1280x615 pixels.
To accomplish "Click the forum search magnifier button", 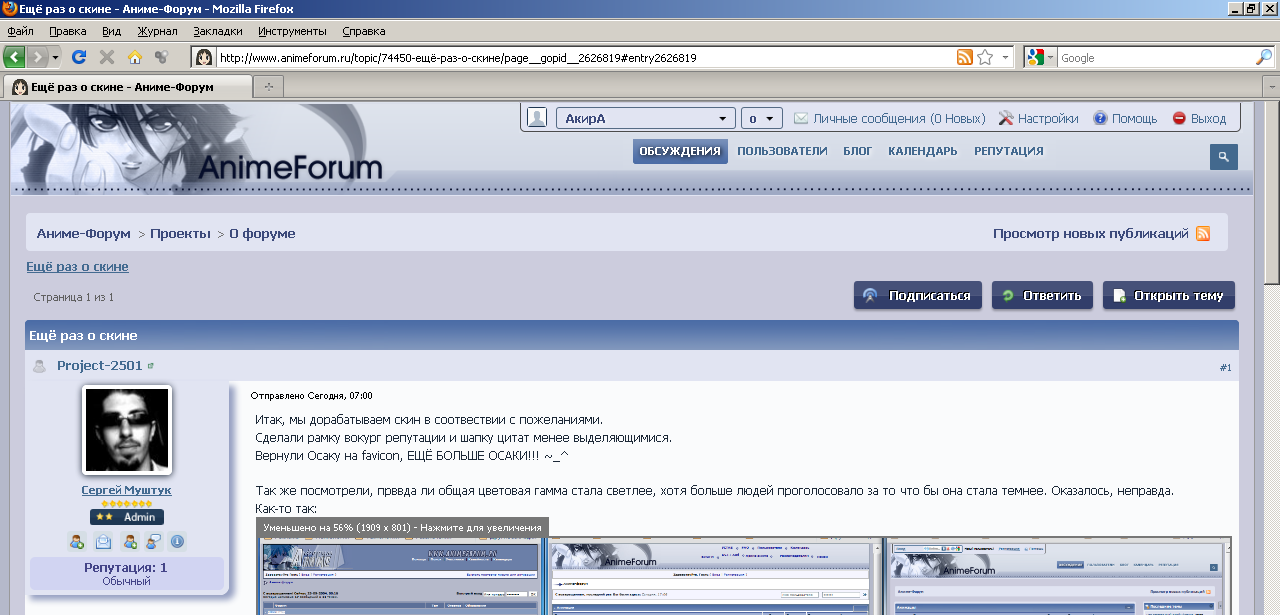I will 1223,156.
